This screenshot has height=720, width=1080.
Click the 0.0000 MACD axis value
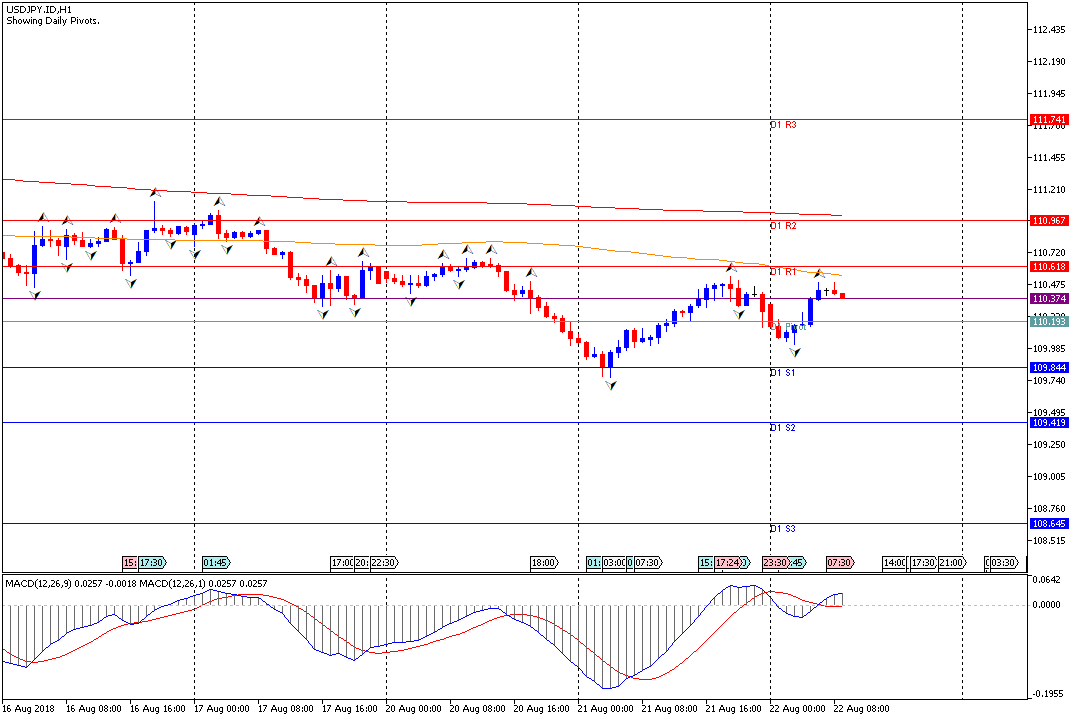(x=1046, y=605)
